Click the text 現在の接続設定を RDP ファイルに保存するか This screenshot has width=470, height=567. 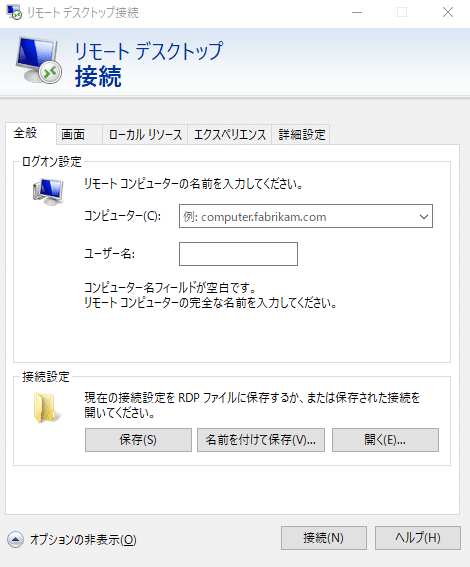[190, 398]
